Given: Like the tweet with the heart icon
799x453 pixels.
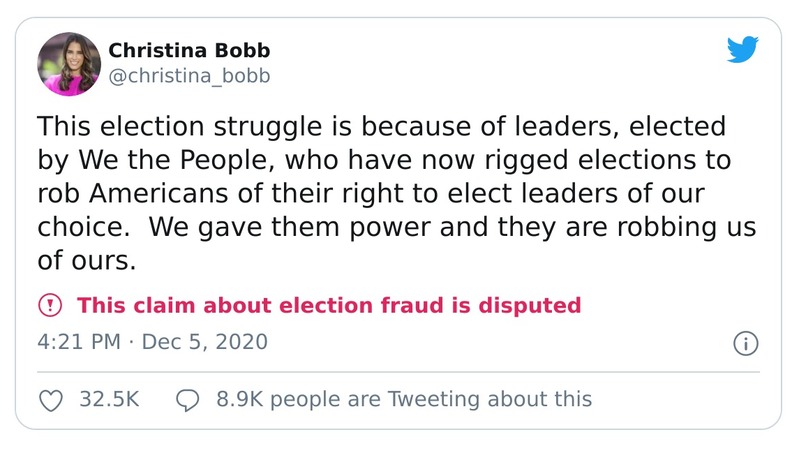Looking at the screenshot, I should (x=50, y=400).
